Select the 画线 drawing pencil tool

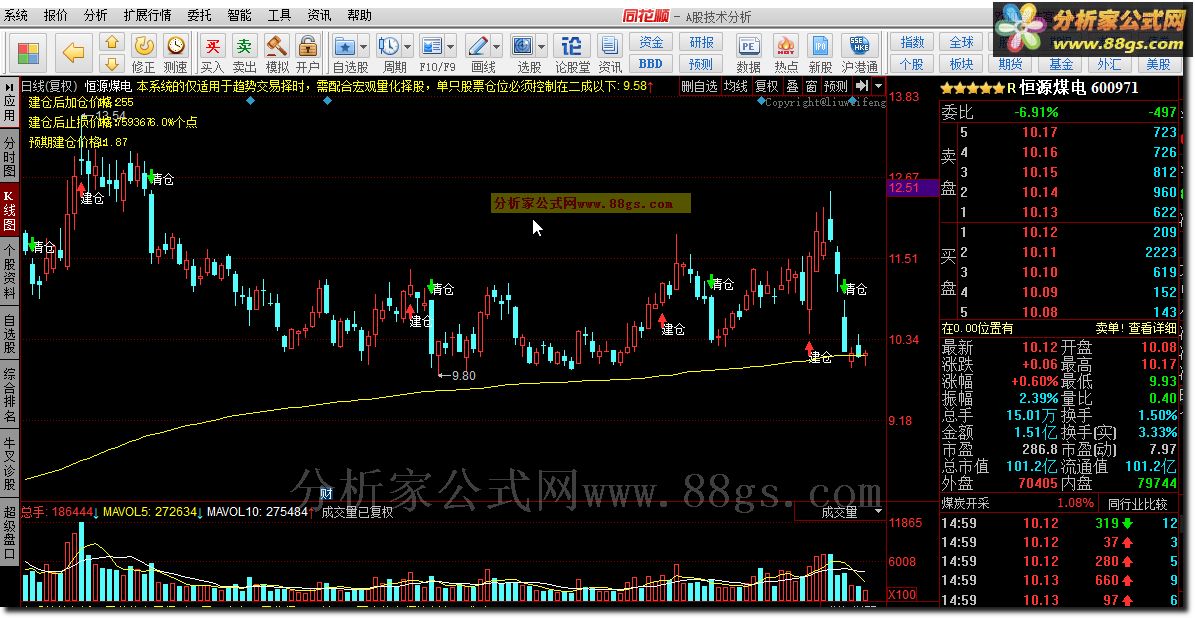click(x=478, y=46)
